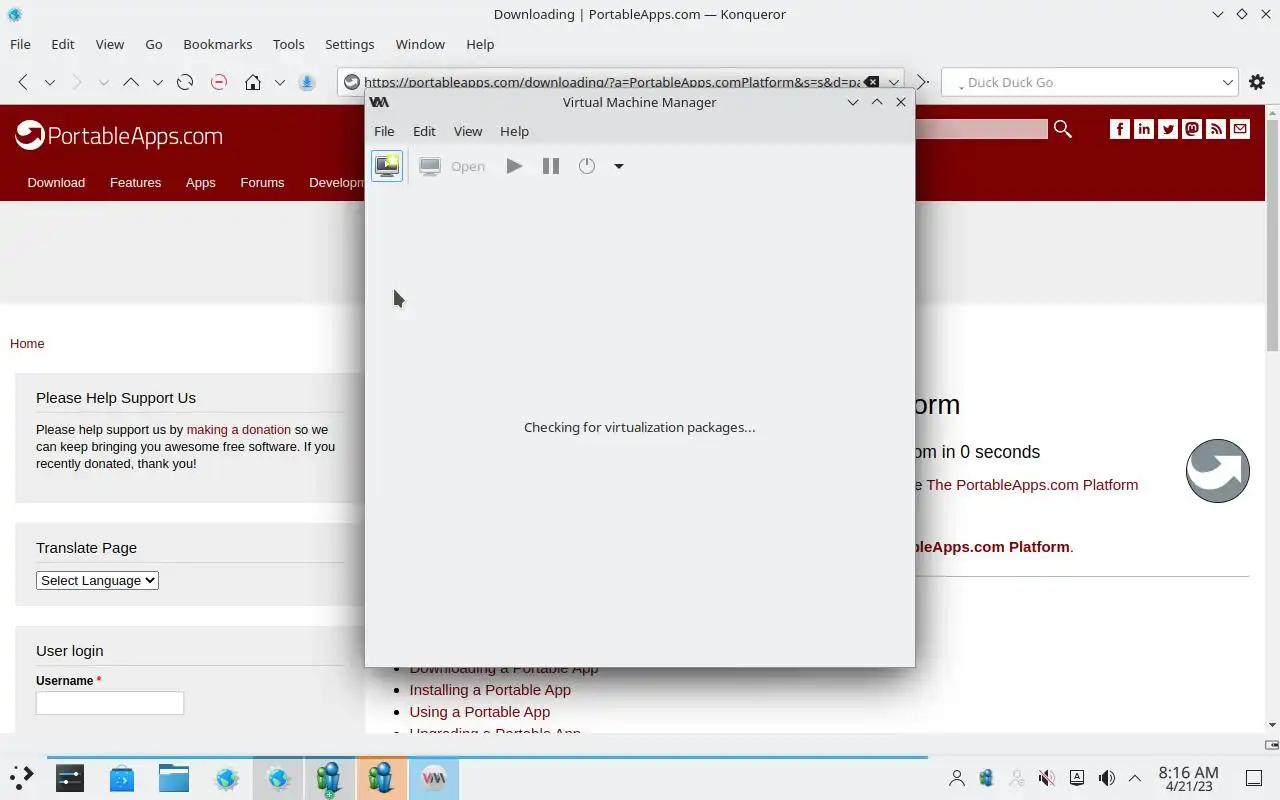Expand the back history dropdown
1280x800 pixels.
(x=49, y=82)
